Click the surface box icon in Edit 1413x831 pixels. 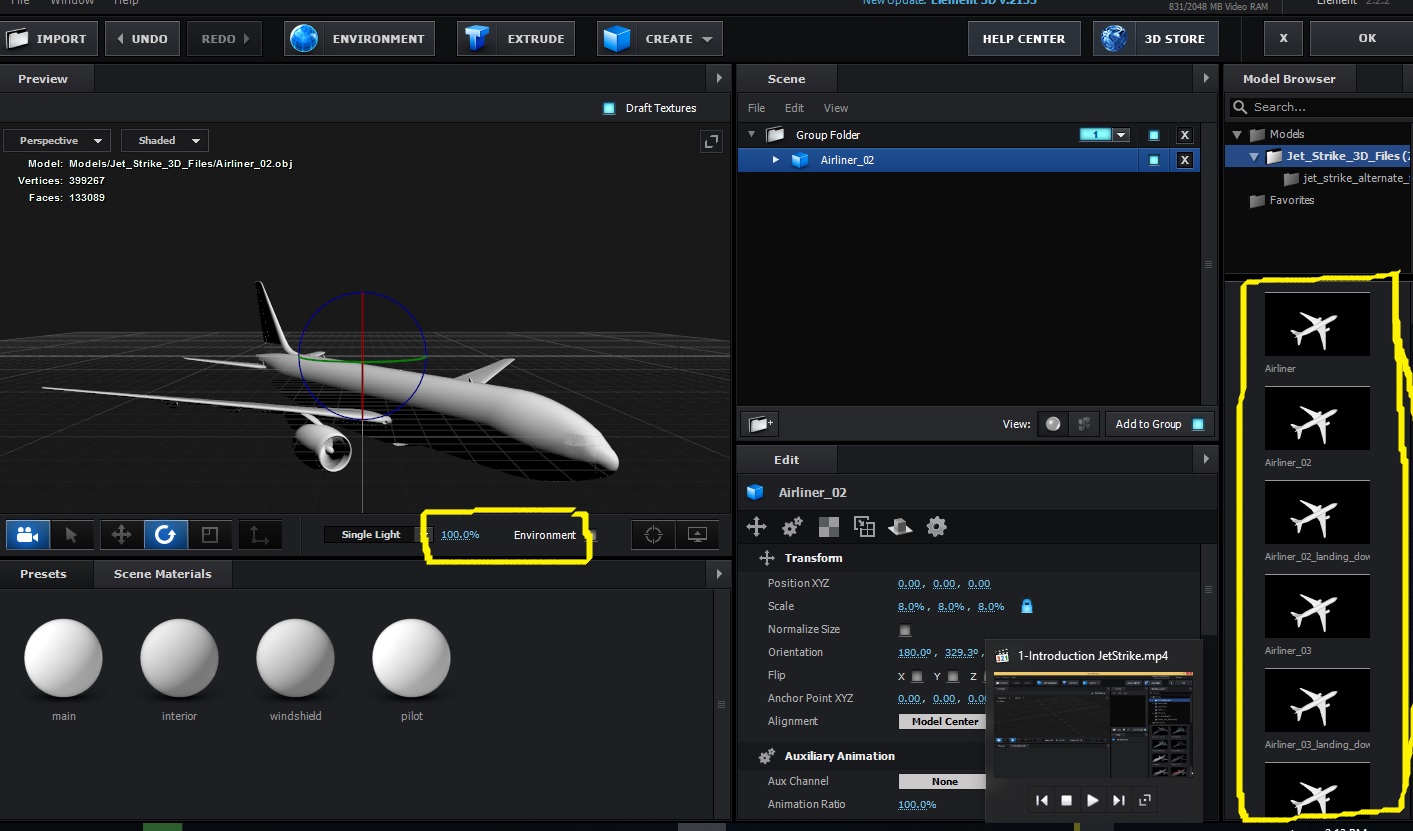point(900,526)
